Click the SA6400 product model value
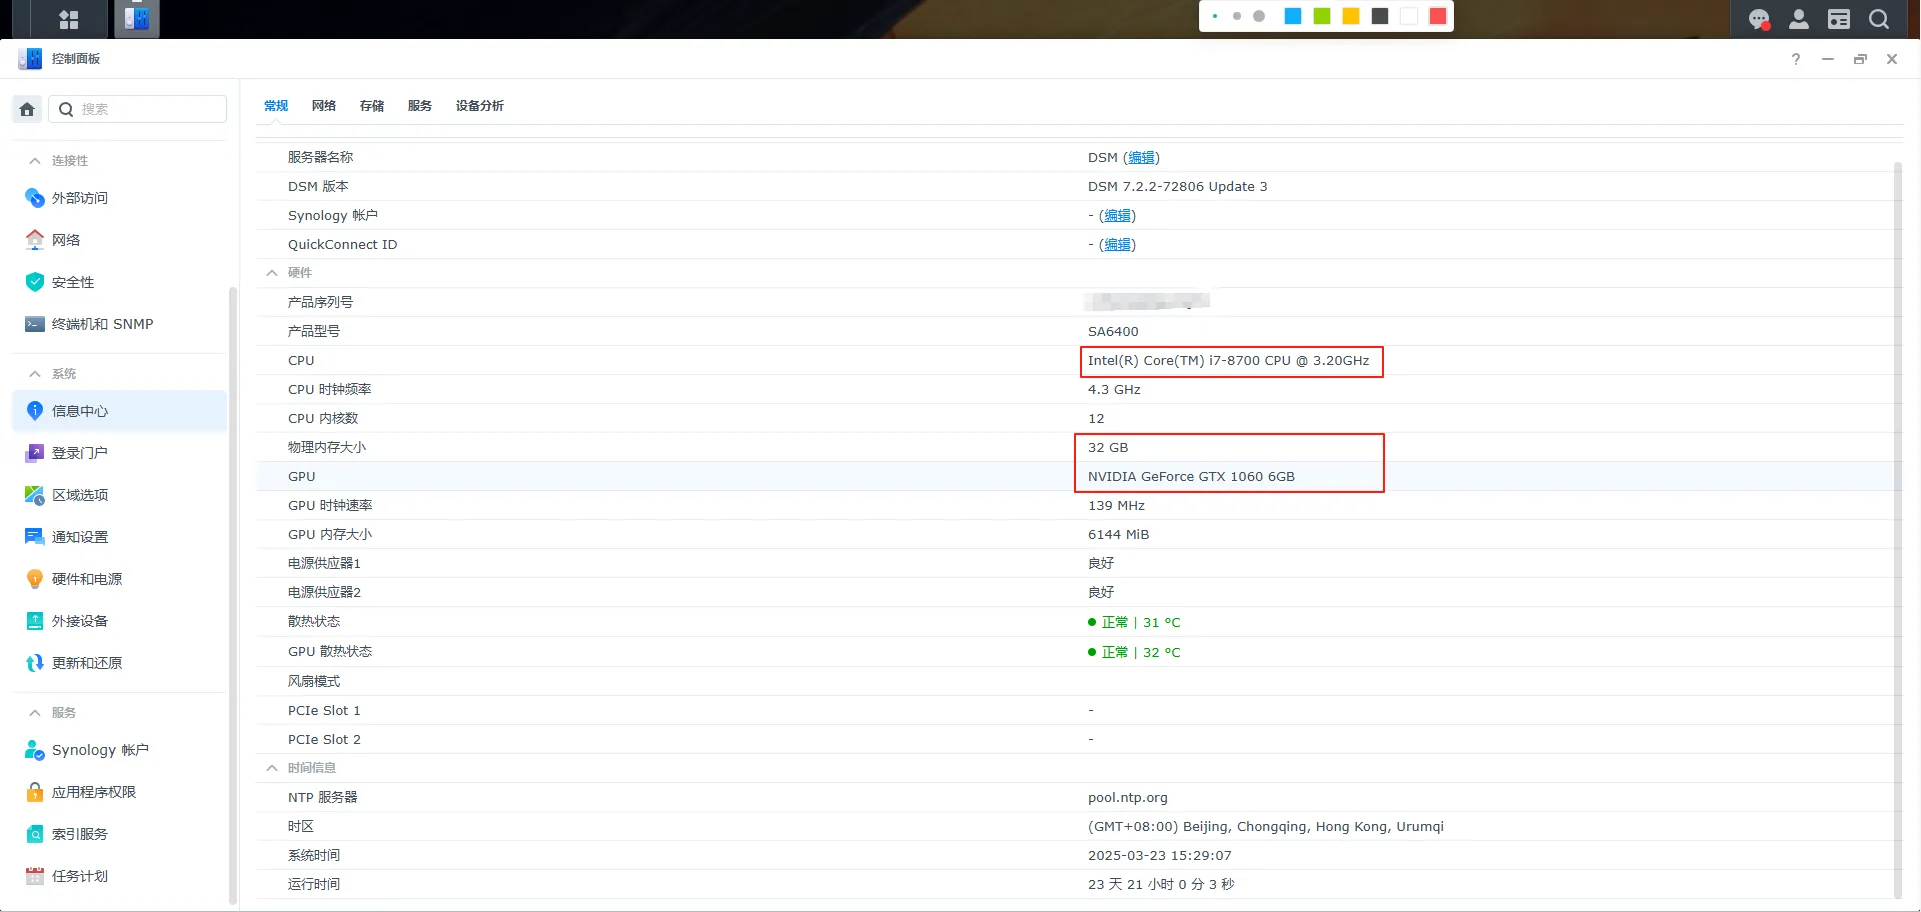This screenshot has height=912, width=1921. pyautogui.click(x=1113, y=332)
